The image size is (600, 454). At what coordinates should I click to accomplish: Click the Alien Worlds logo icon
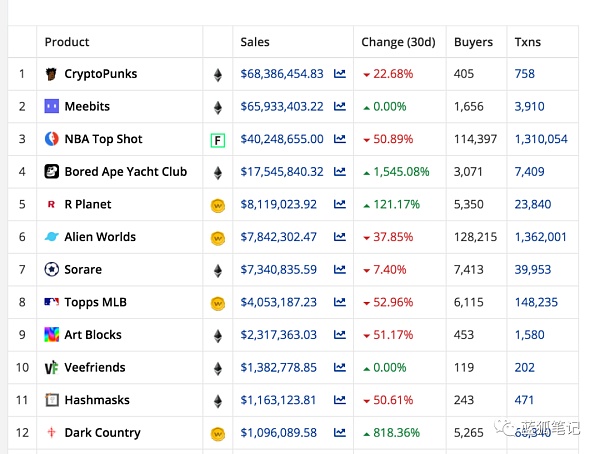click(52, 237)
